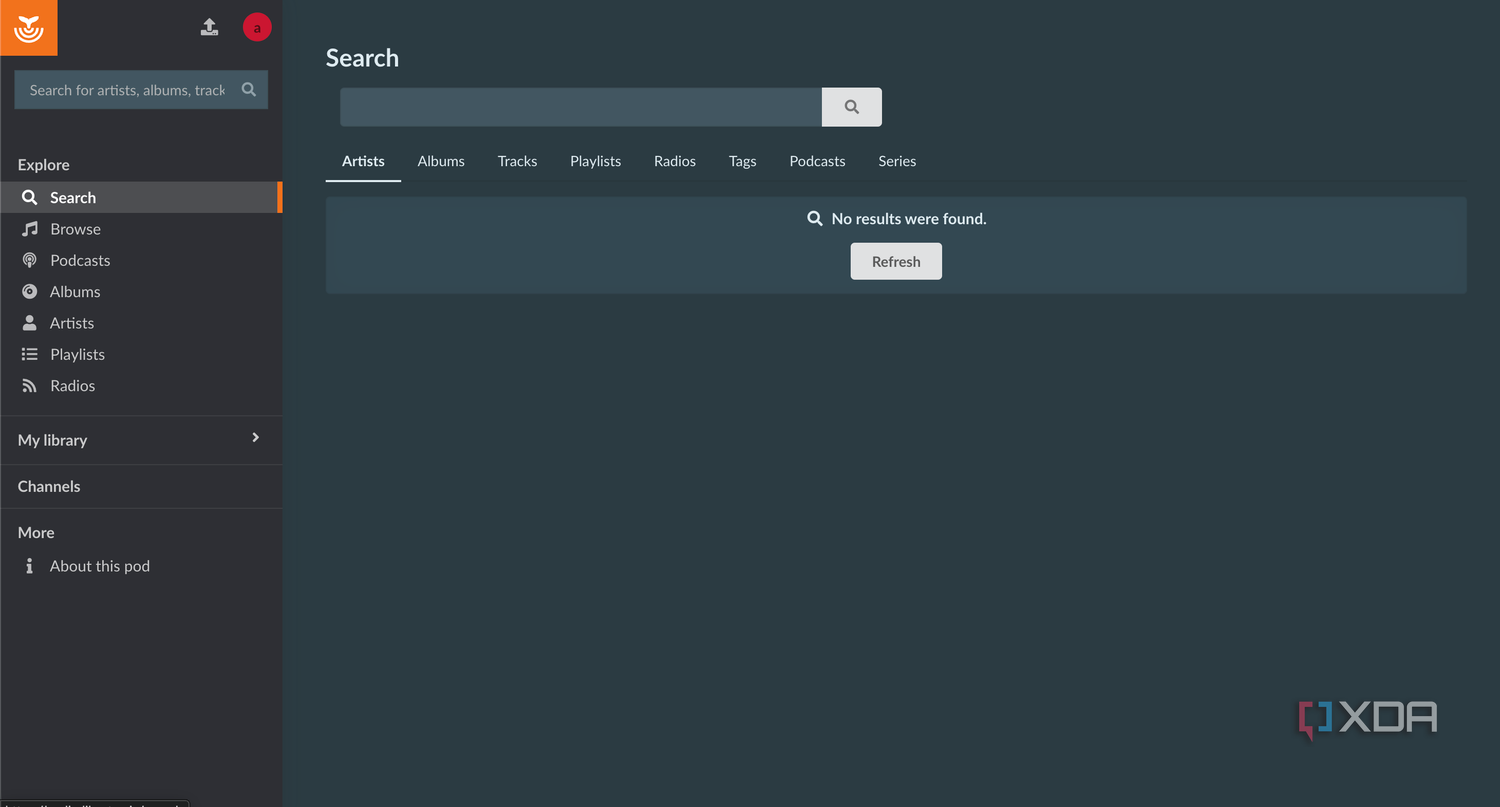Click the Radios feed icon
The height and width of the screenshot is (807, 1500).
tap(30, 386)
